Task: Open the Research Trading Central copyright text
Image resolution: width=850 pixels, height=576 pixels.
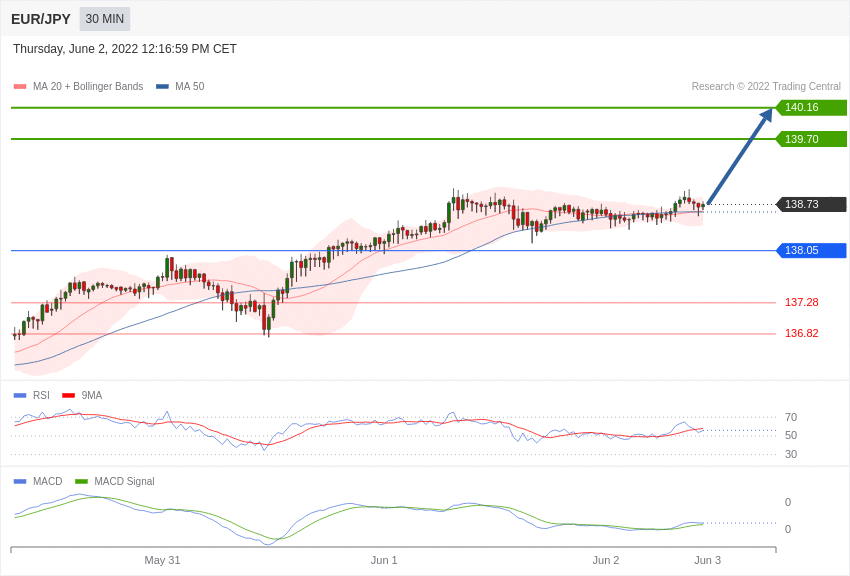Action: (x=766, y=87)
